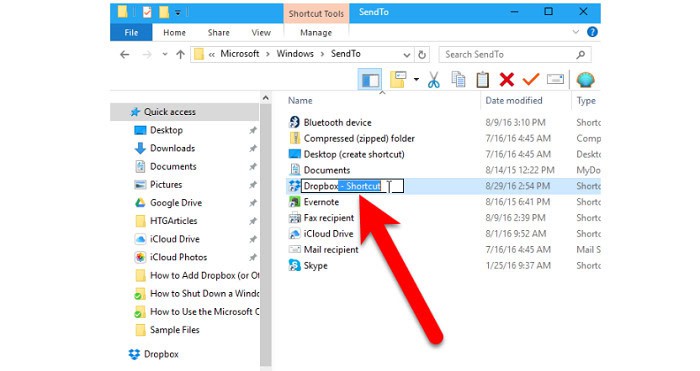Select the Fax recipient item
Viewport: 700px width, 371px height.
click(329, 218)
